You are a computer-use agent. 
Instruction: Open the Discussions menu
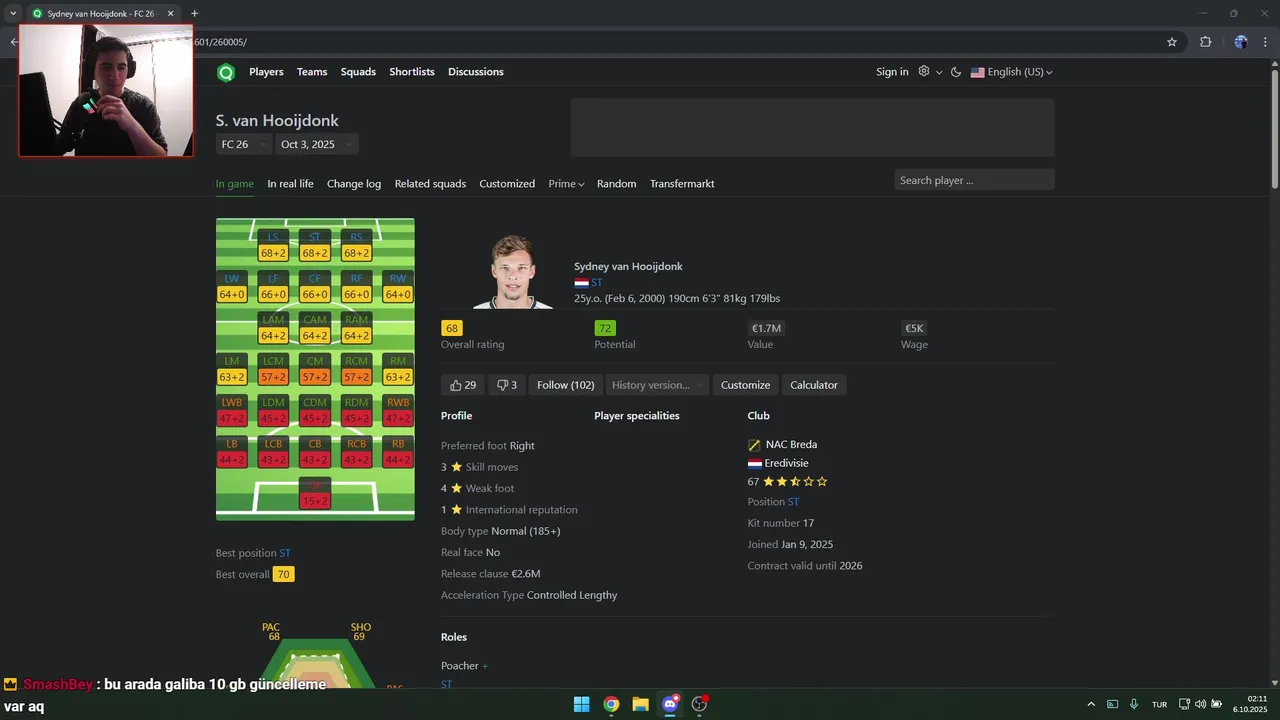[x=476, y=72]
